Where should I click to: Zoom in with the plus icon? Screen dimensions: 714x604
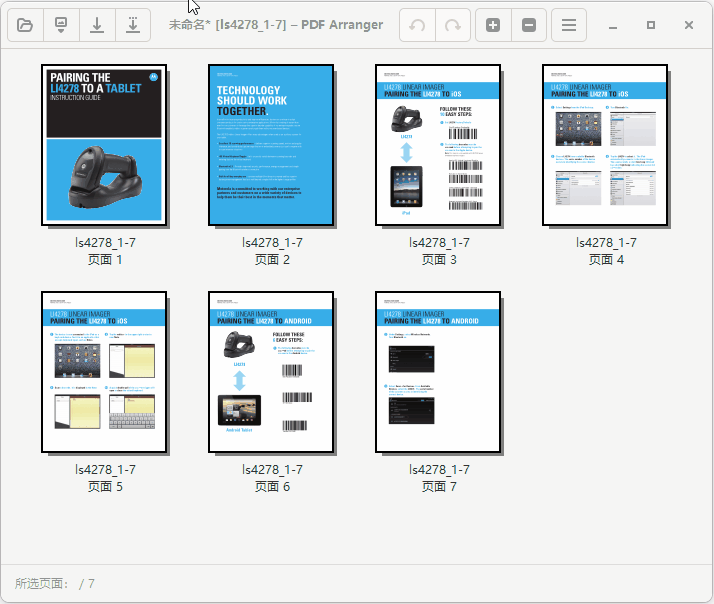click(493, 25)
